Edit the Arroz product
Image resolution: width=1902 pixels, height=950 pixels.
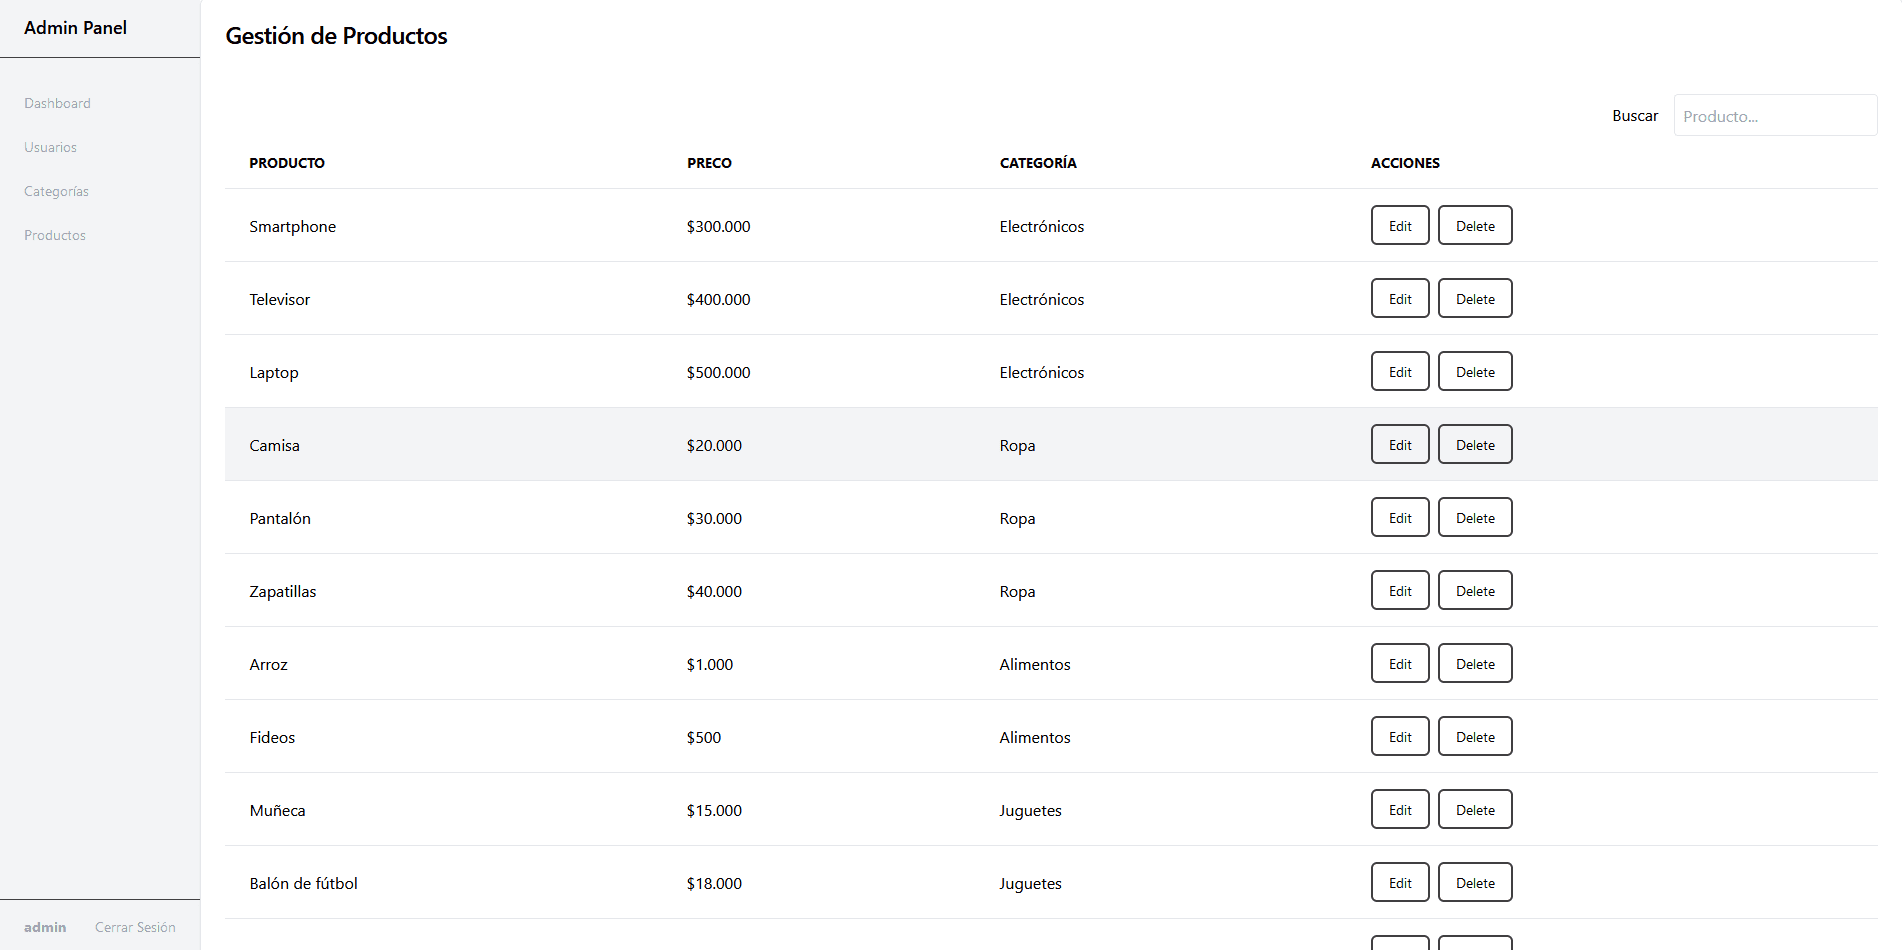click(x=1400, y=664)
